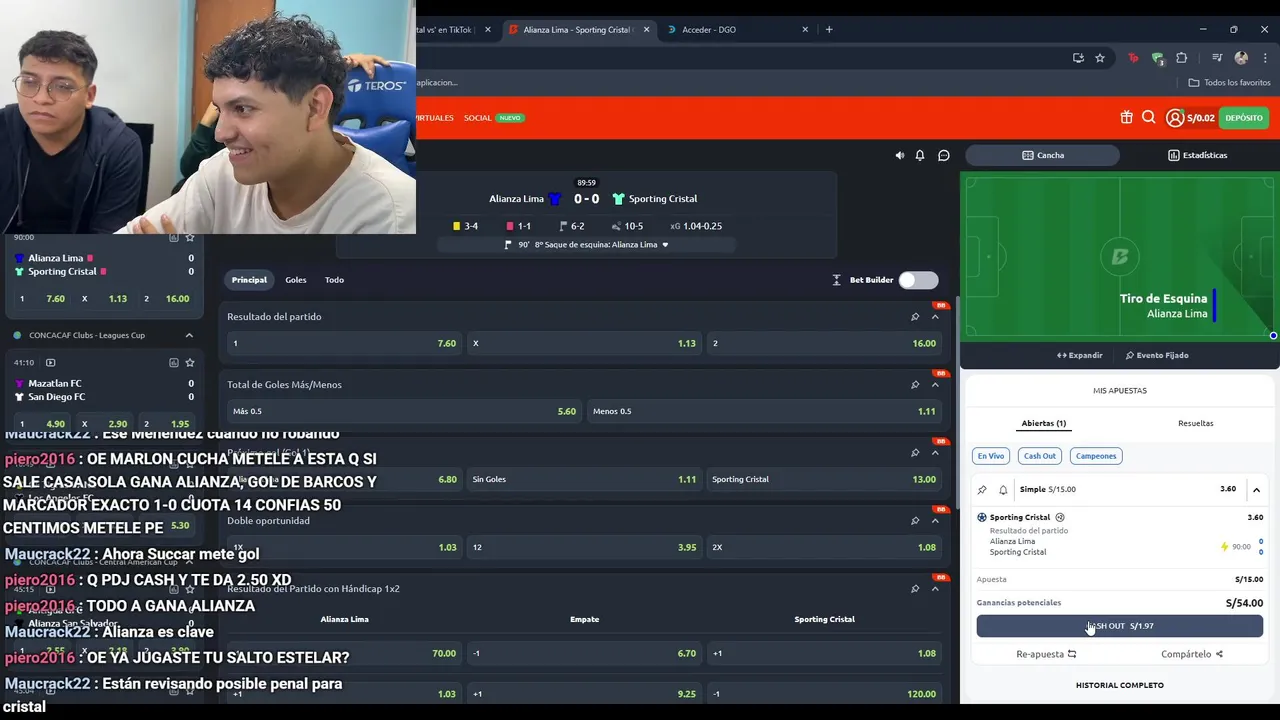Screen dimensions: 1280x720
Task: Switch to Todo markets tab
Action: click(x=334, y=280)
